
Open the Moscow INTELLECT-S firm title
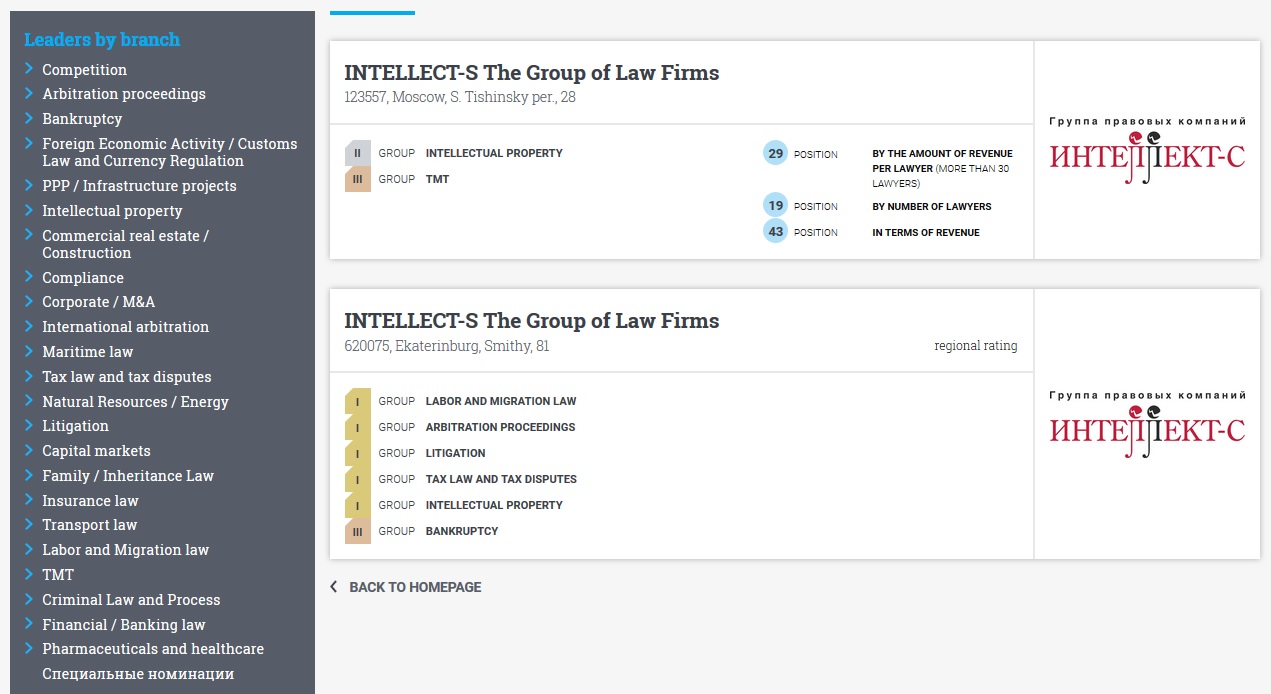(x=532, y=73)
